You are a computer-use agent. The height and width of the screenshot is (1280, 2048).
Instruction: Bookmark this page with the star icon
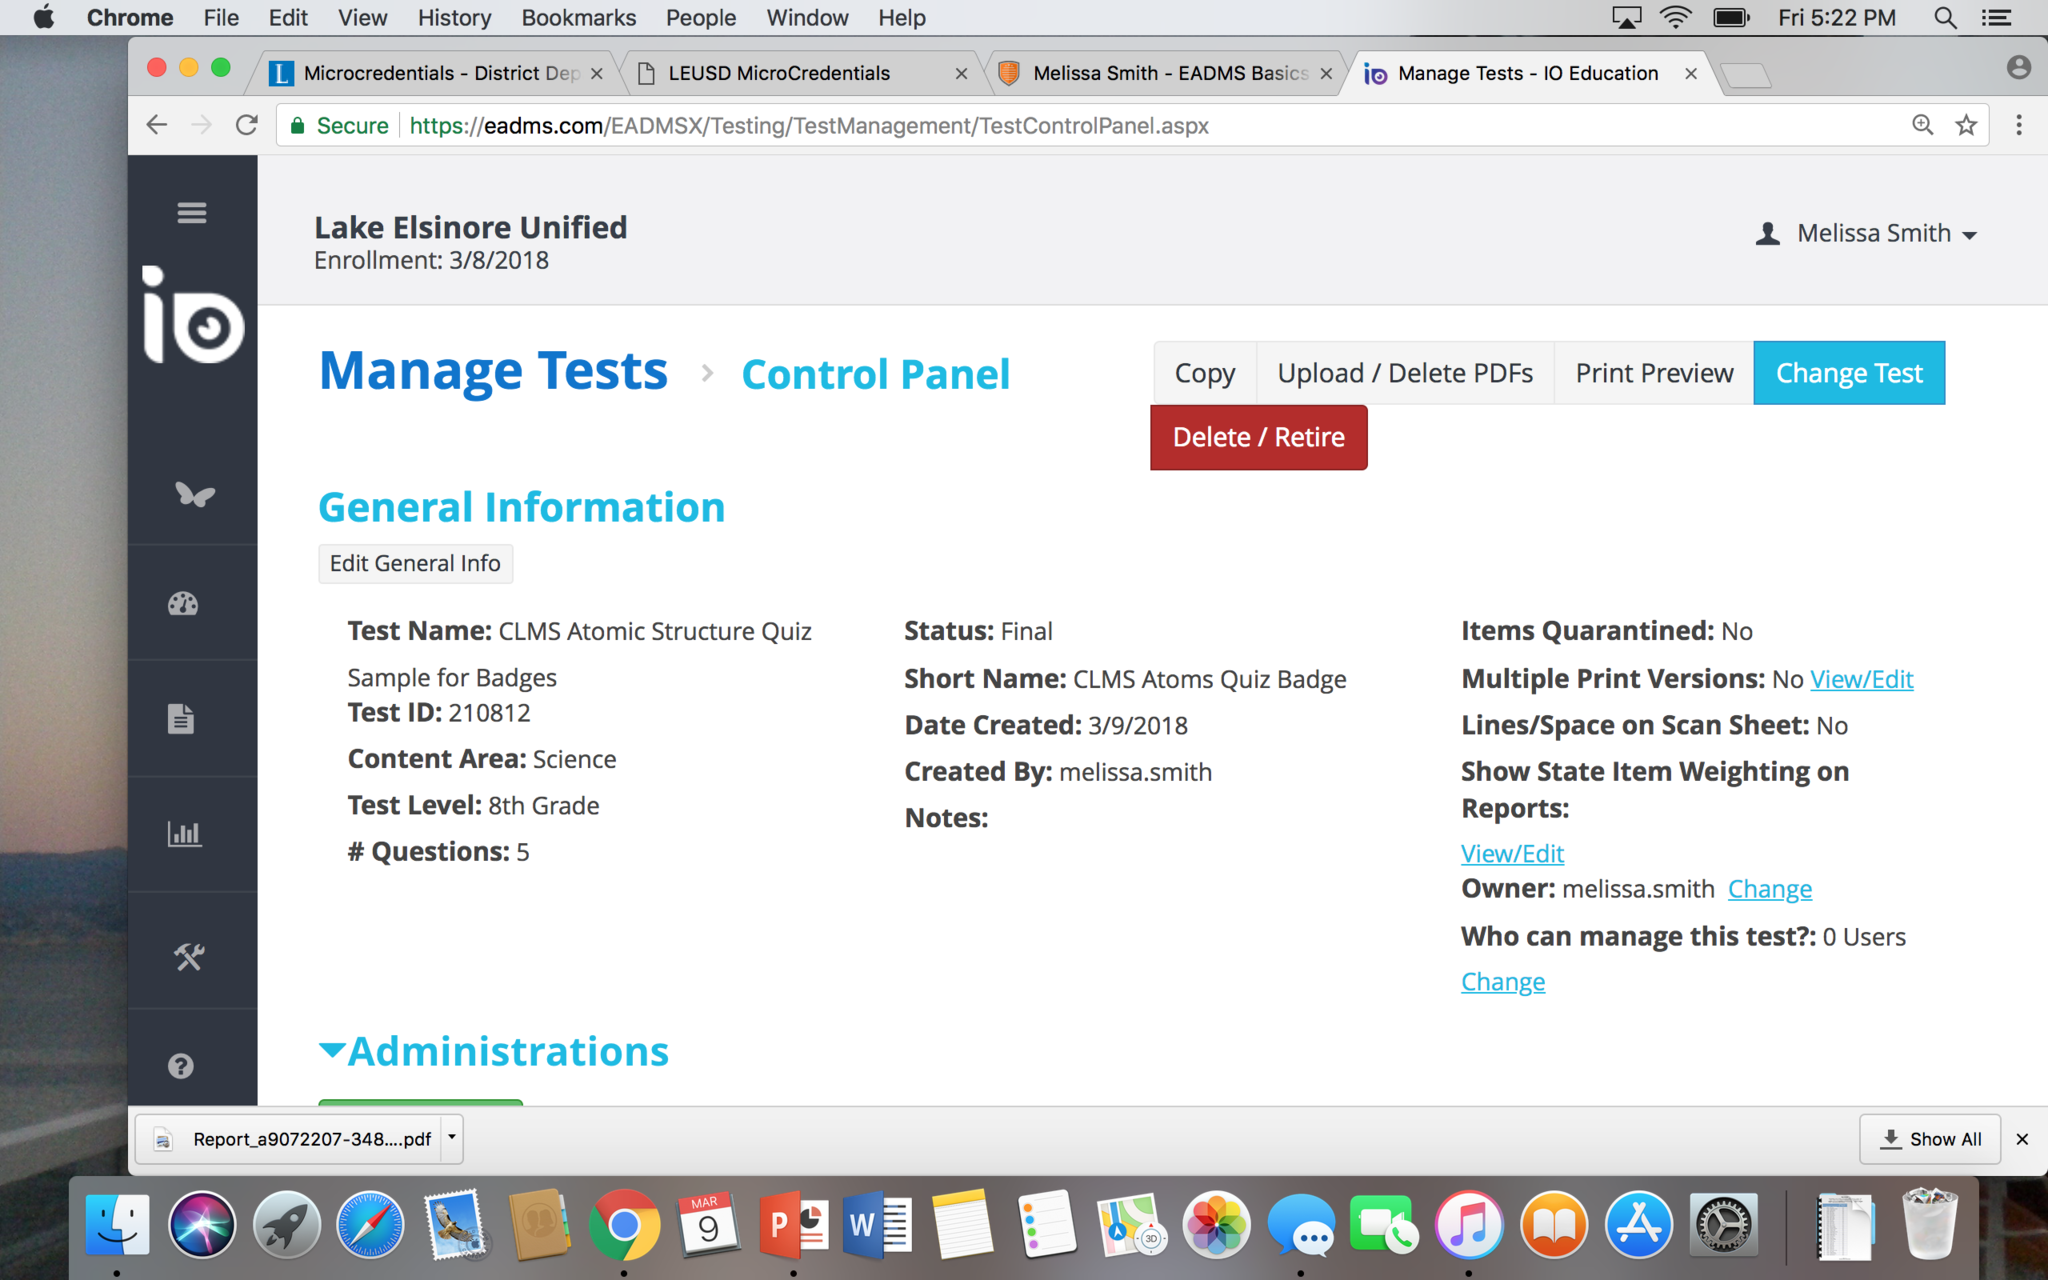(x=1966, y=125)
